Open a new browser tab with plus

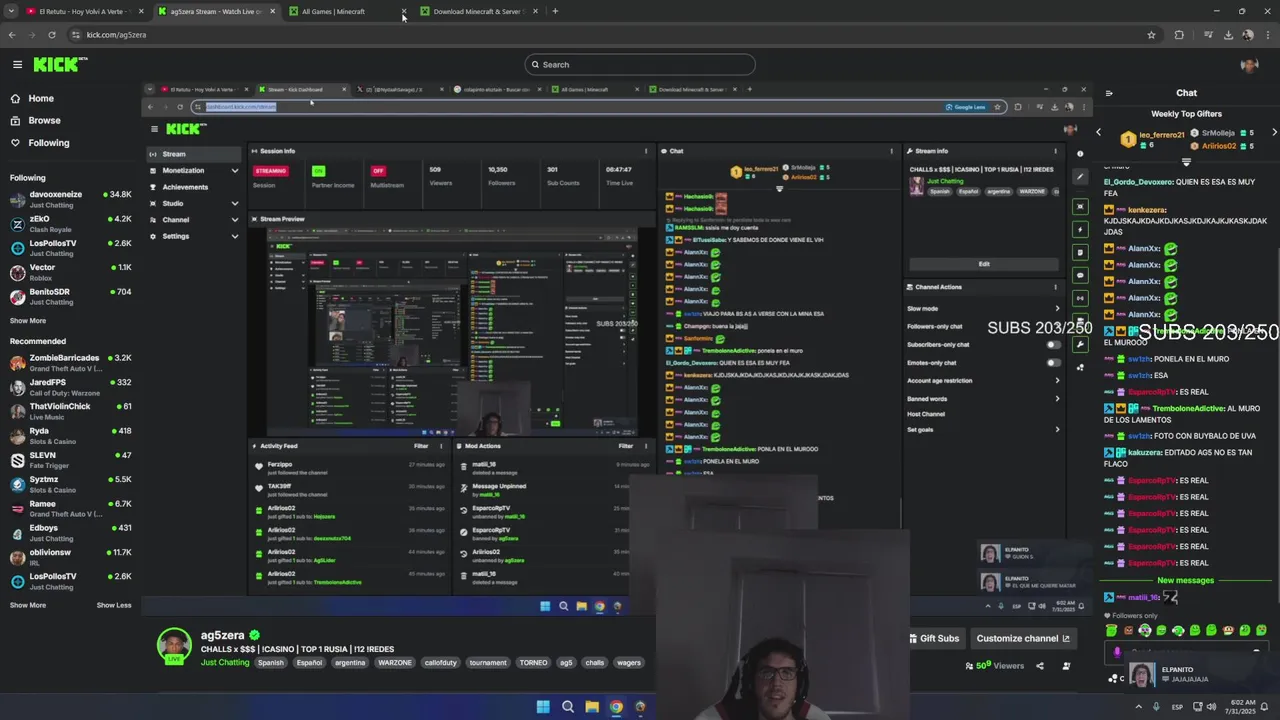click(x=555, y=11)
